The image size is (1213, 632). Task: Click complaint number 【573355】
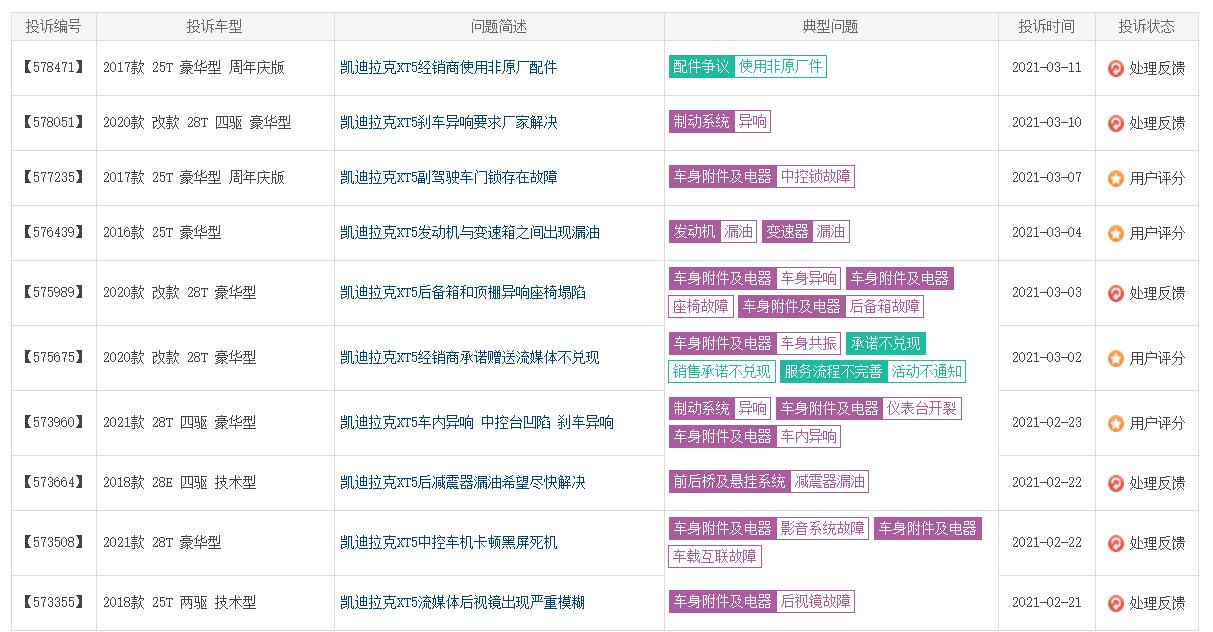(x=53, y=602)
